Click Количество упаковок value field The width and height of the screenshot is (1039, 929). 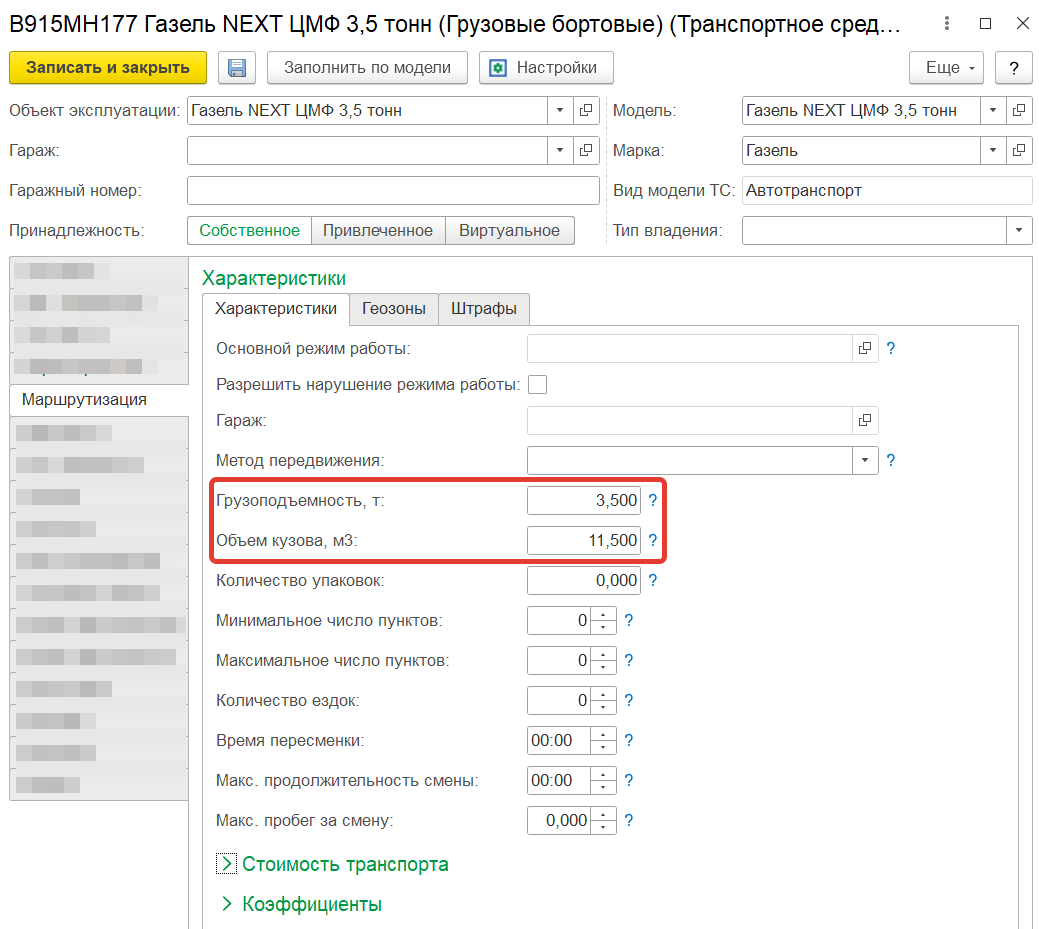pyautogui.click(x=584, y=581)
